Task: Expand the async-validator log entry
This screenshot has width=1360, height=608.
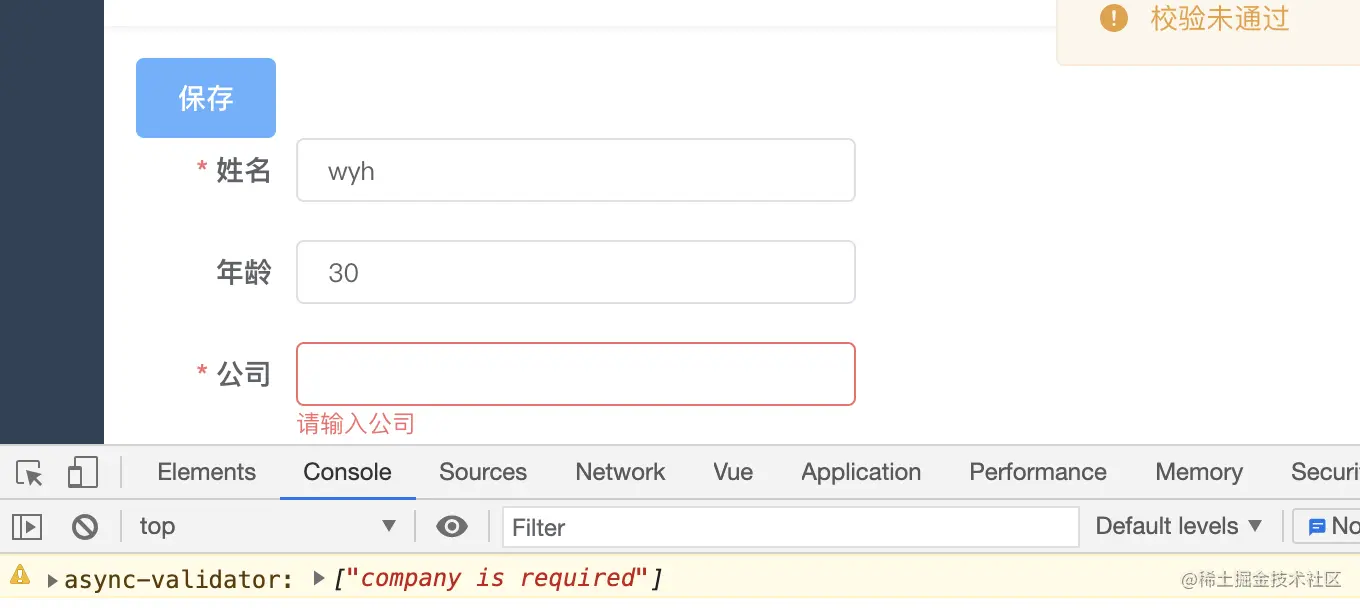Action: [52, 579]
